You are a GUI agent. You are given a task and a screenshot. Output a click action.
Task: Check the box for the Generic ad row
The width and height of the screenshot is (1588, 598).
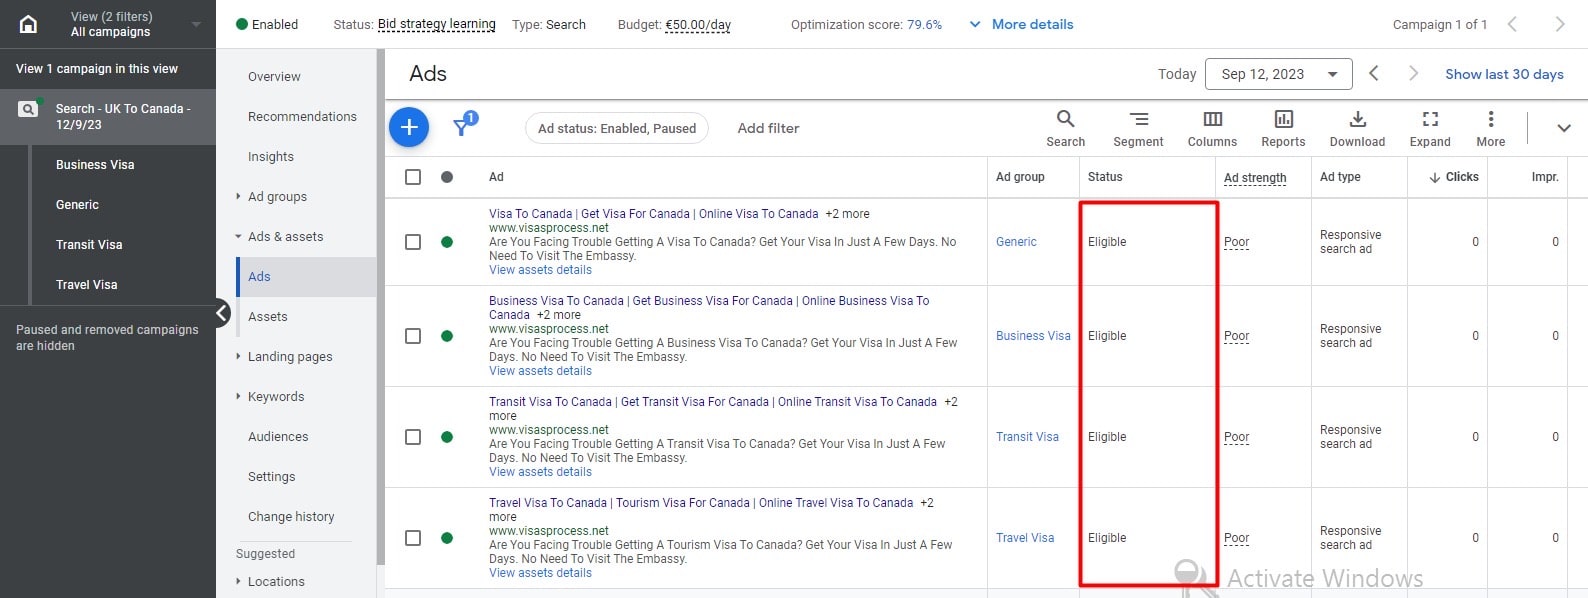coord(413,242)
